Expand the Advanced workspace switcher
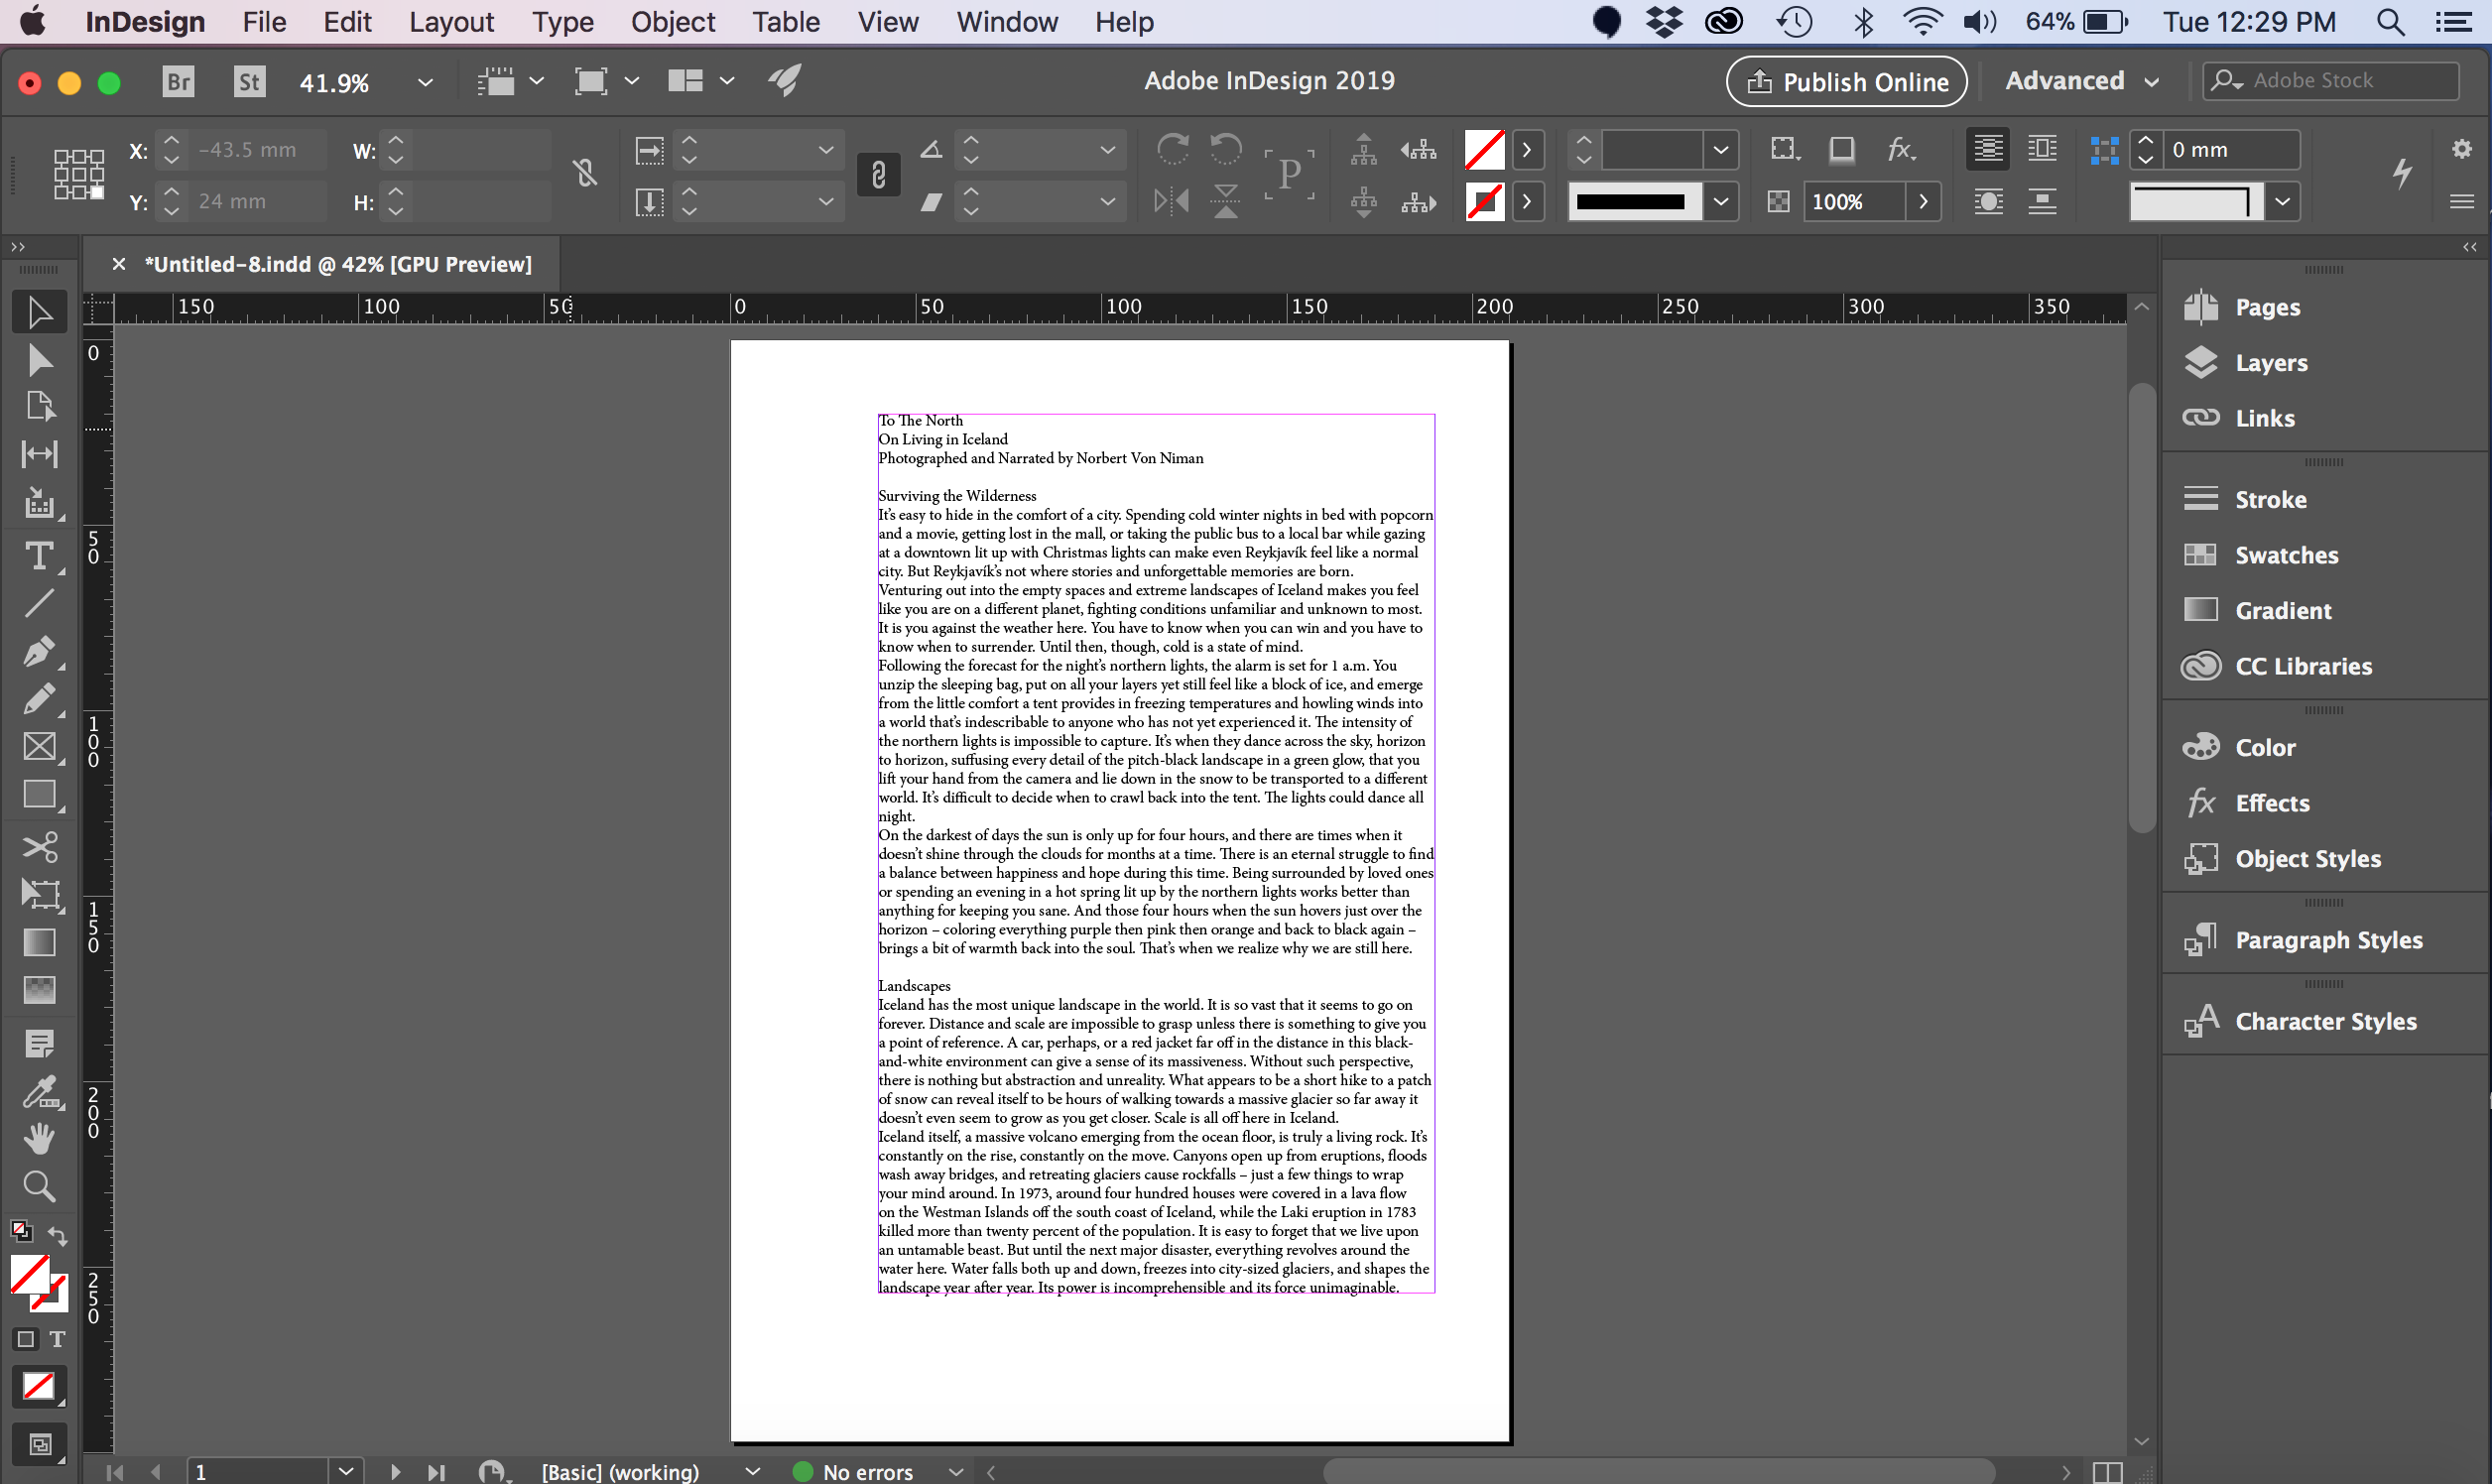2492x1484 pixels. 2083,81
